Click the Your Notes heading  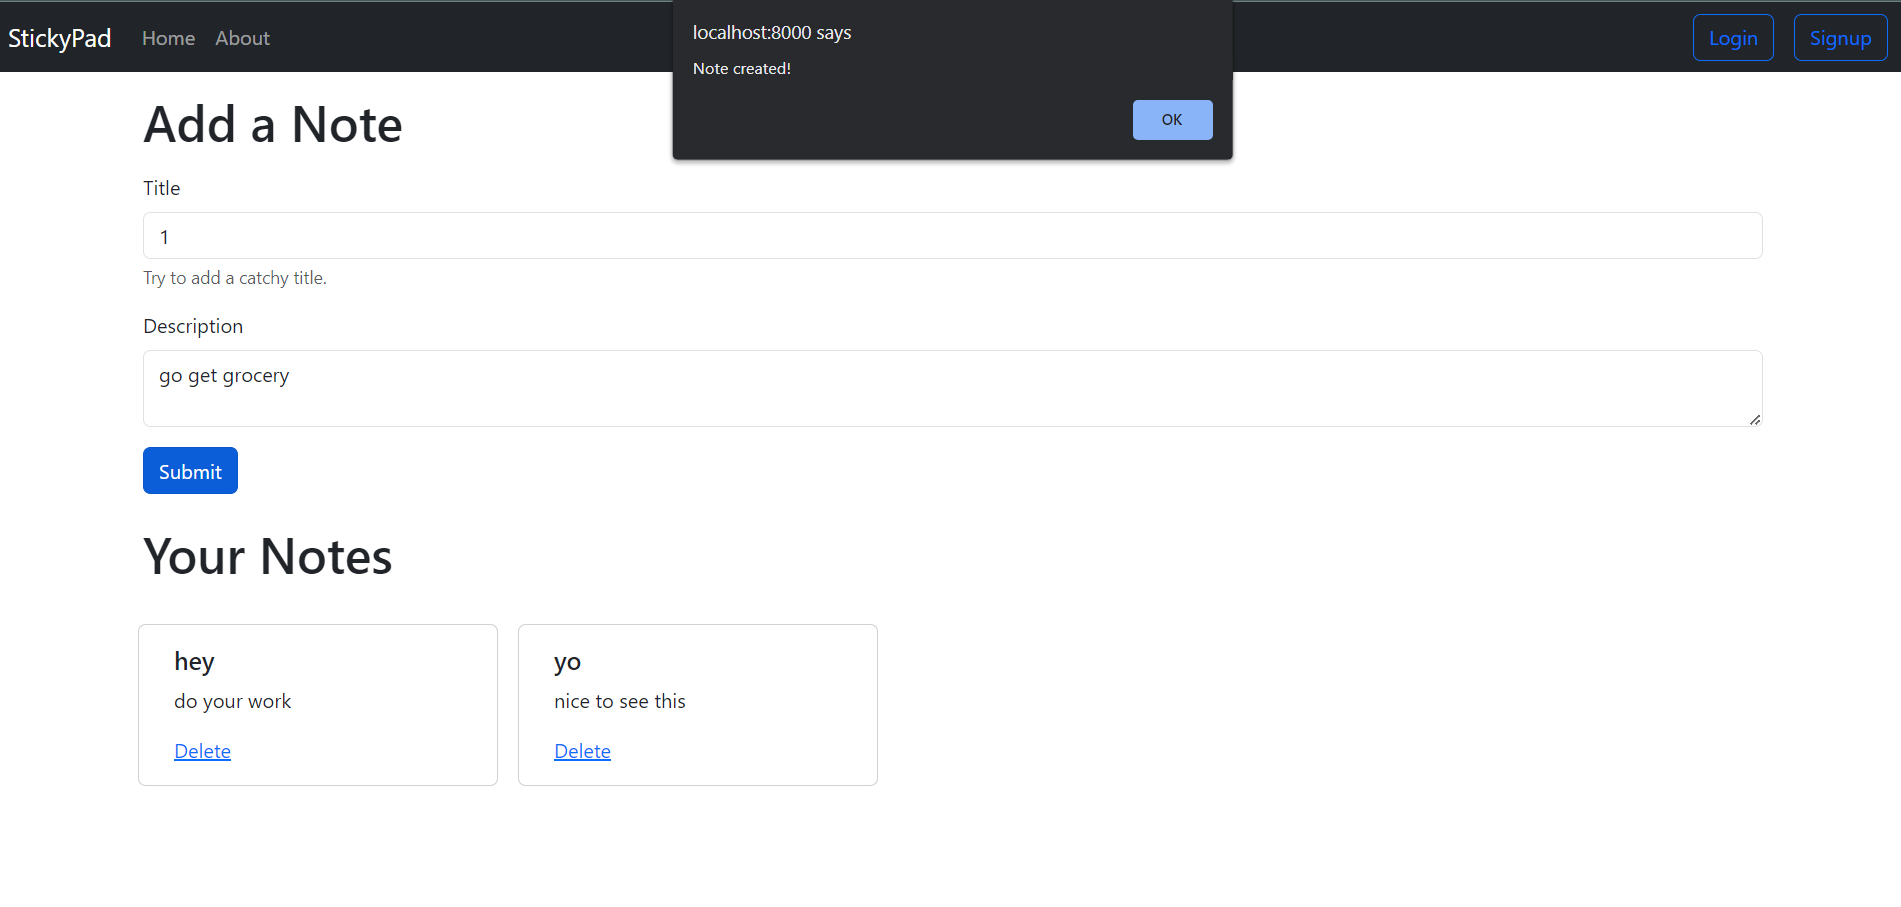267,557
